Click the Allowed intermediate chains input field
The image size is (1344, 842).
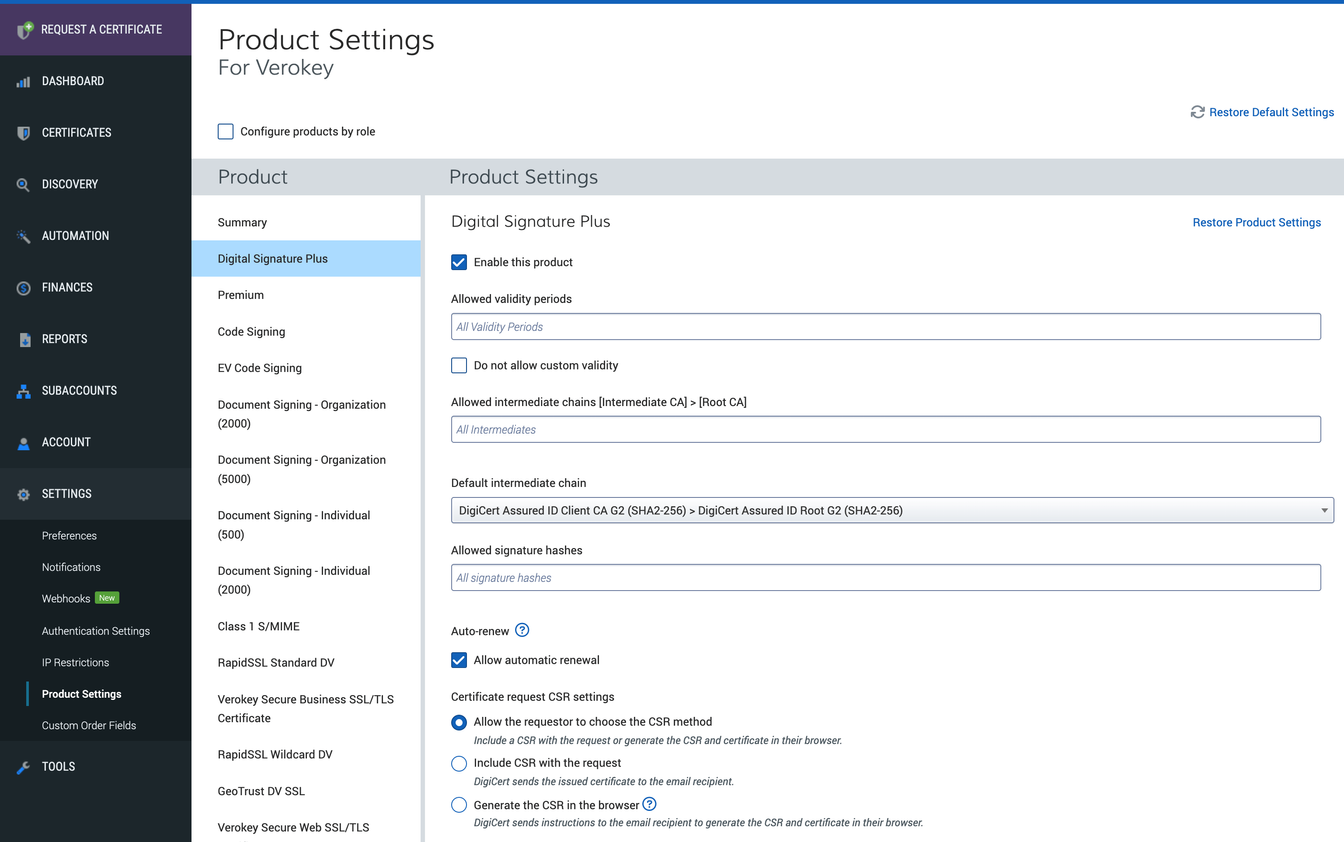point(886,429)
